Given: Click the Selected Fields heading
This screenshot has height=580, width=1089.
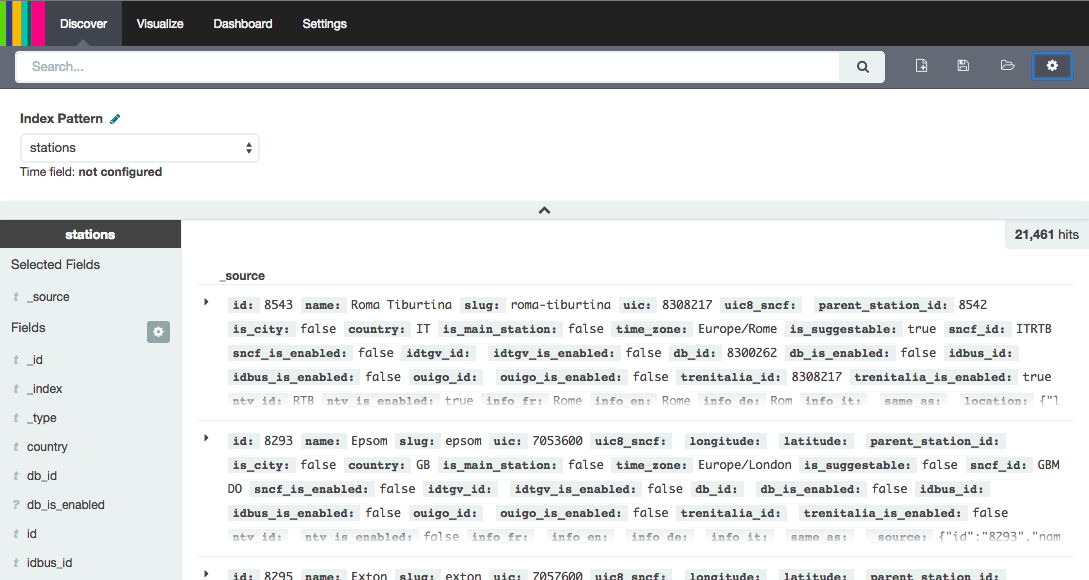Looking at the screenshot, I should click(x=56, y=265).
